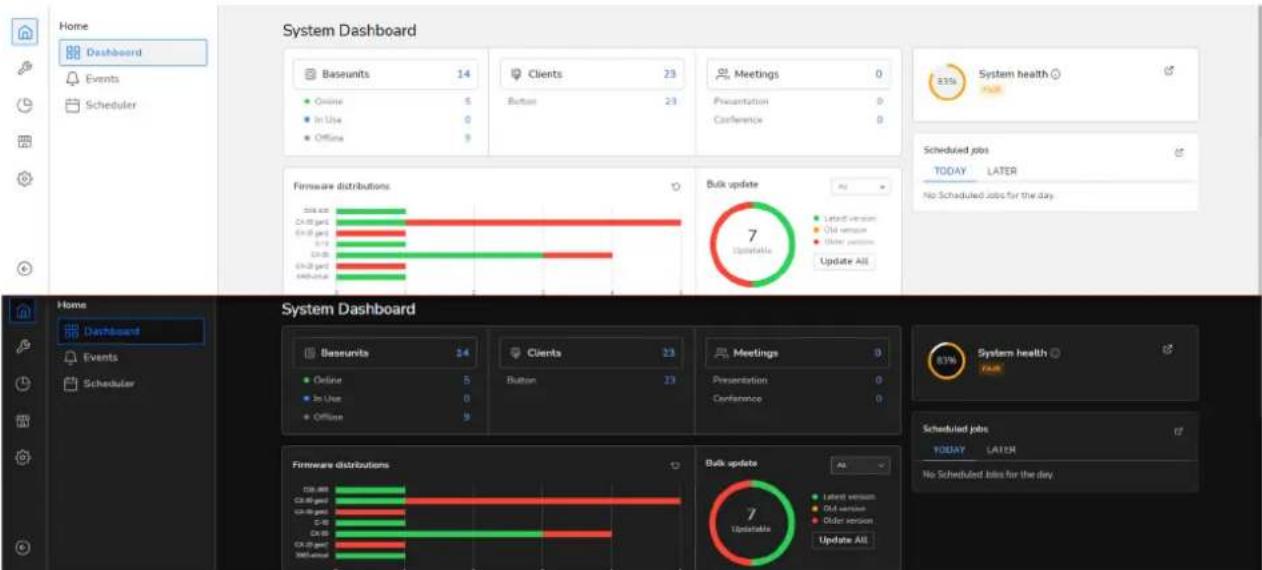1262x570 pixels.
Task: Switch to LATER tab in light Scheduled jobs
Action: click(1002, 171)
